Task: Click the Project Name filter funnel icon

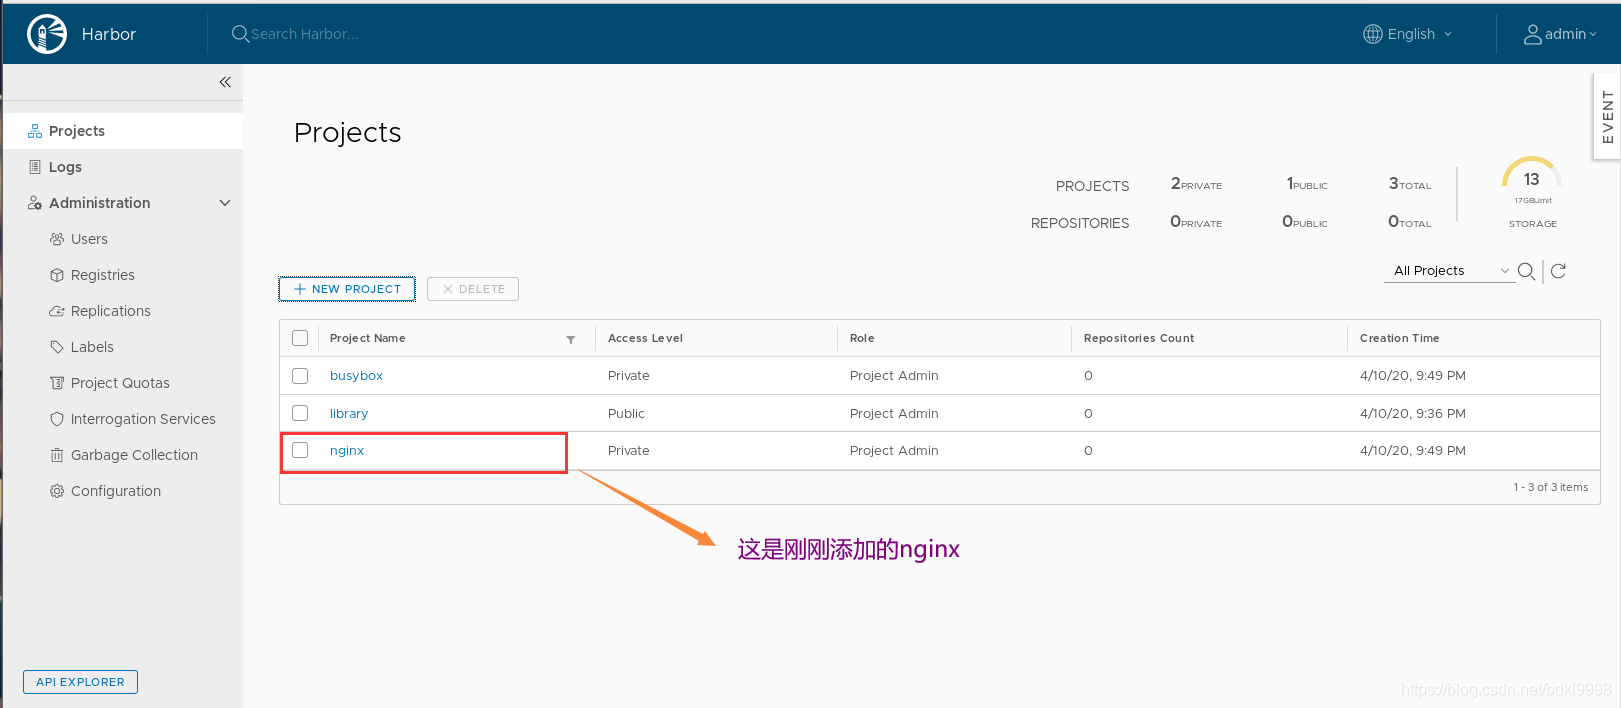Action: click(571, 340)
